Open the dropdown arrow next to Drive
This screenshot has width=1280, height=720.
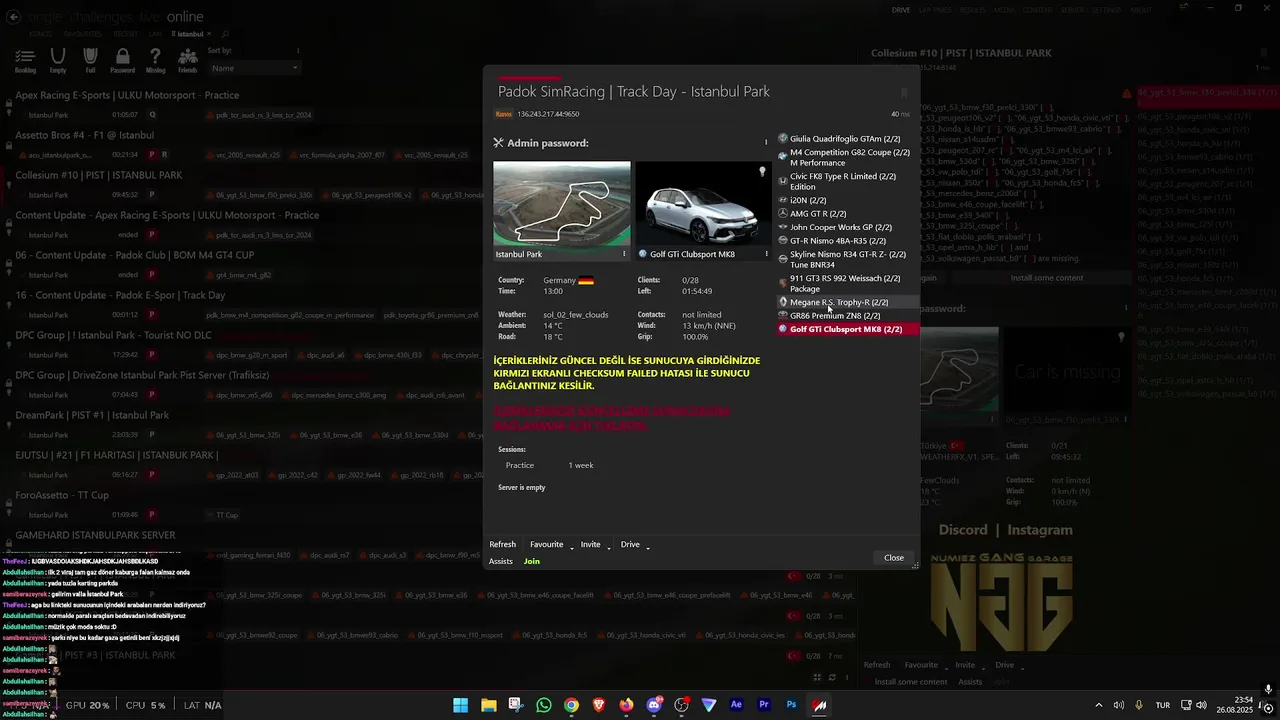click(648, 547)
